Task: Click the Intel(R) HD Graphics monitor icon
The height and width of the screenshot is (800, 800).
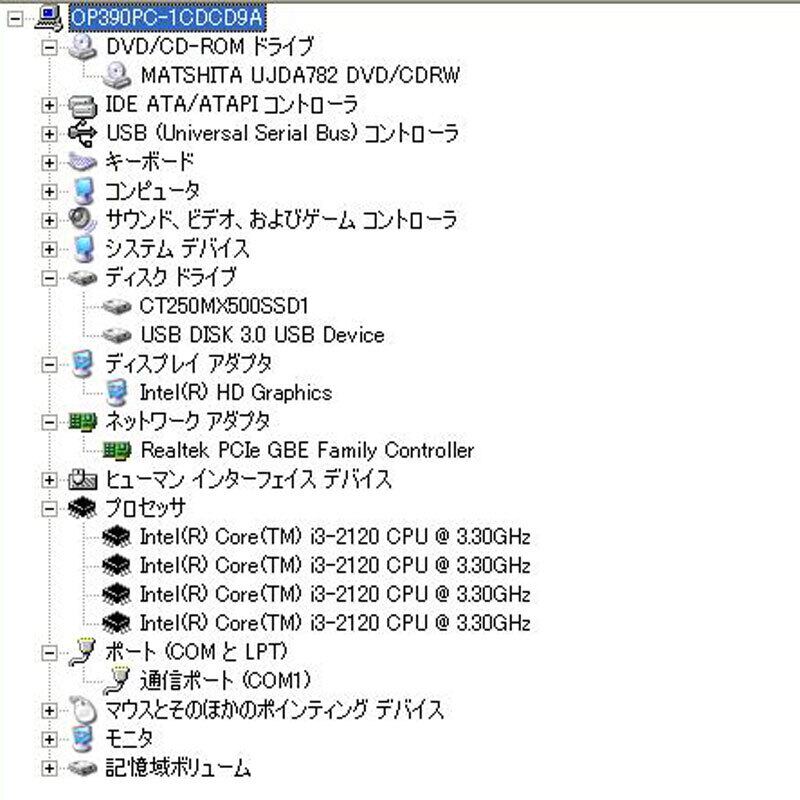Action: pos(117,393)
